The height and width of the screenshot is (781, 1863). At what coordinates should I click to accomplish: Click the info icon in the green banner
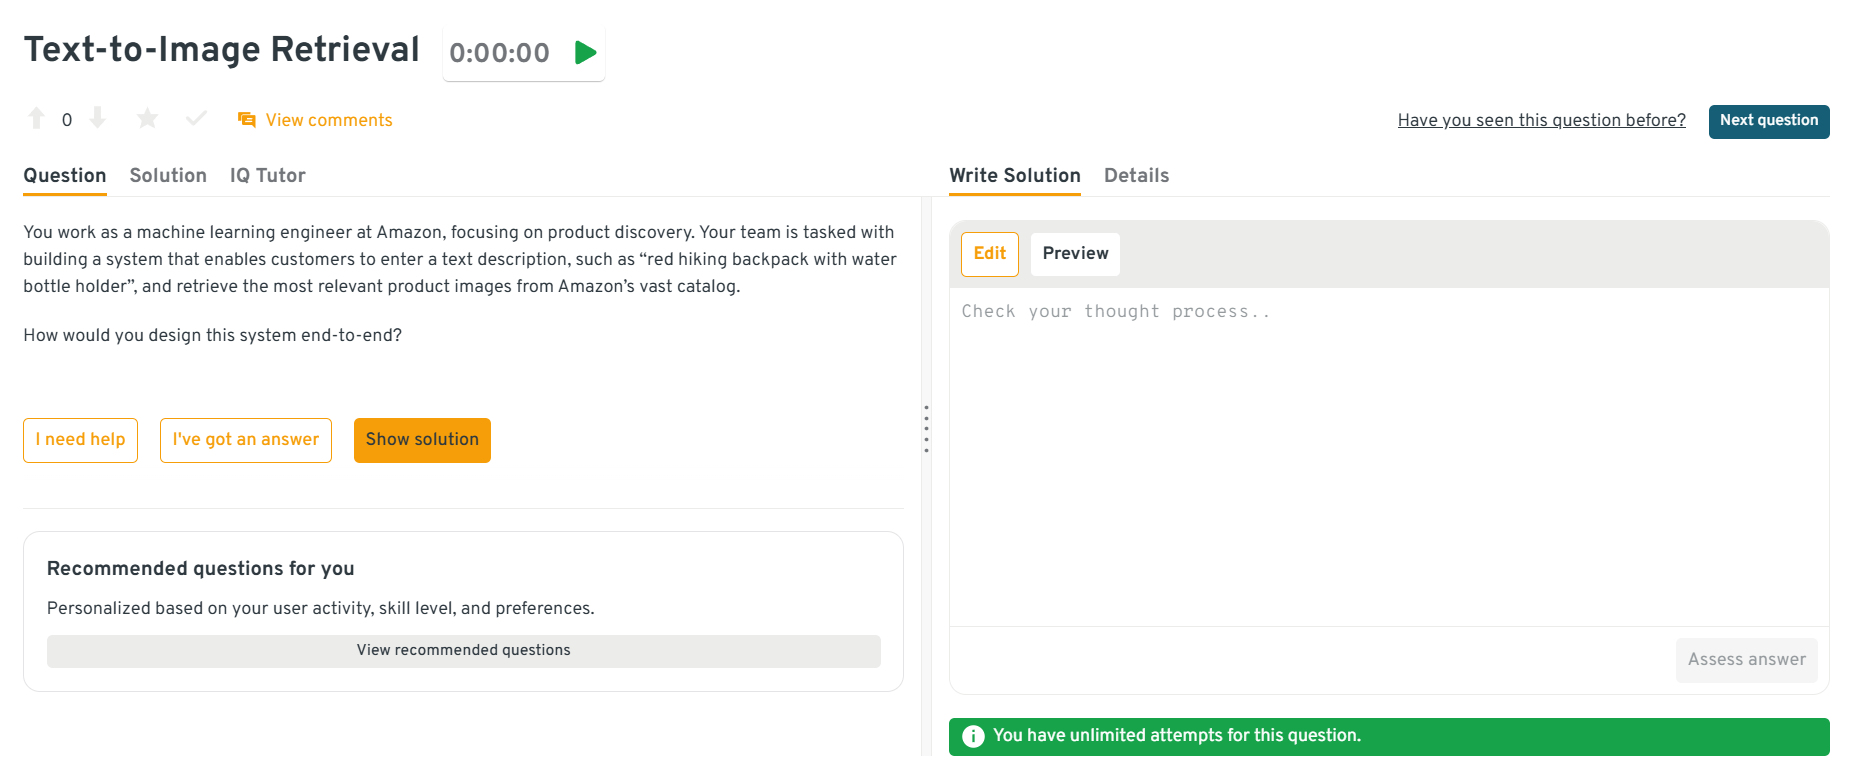click(x=973, y=736)
